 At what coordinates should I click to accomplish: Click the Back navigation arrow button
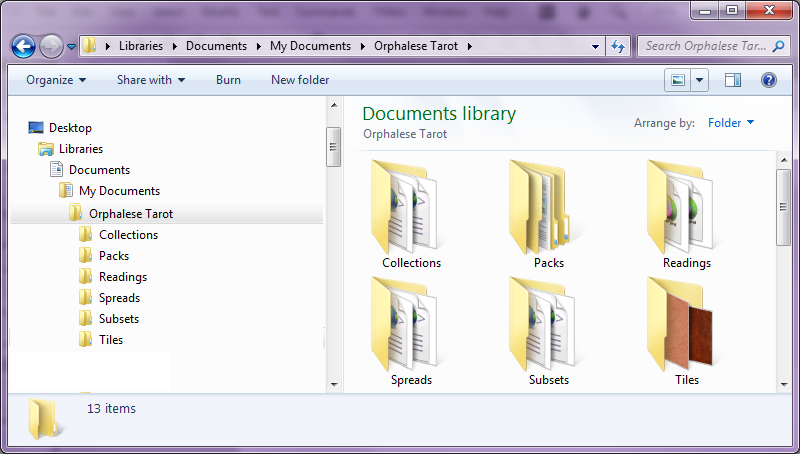[23, 47]
